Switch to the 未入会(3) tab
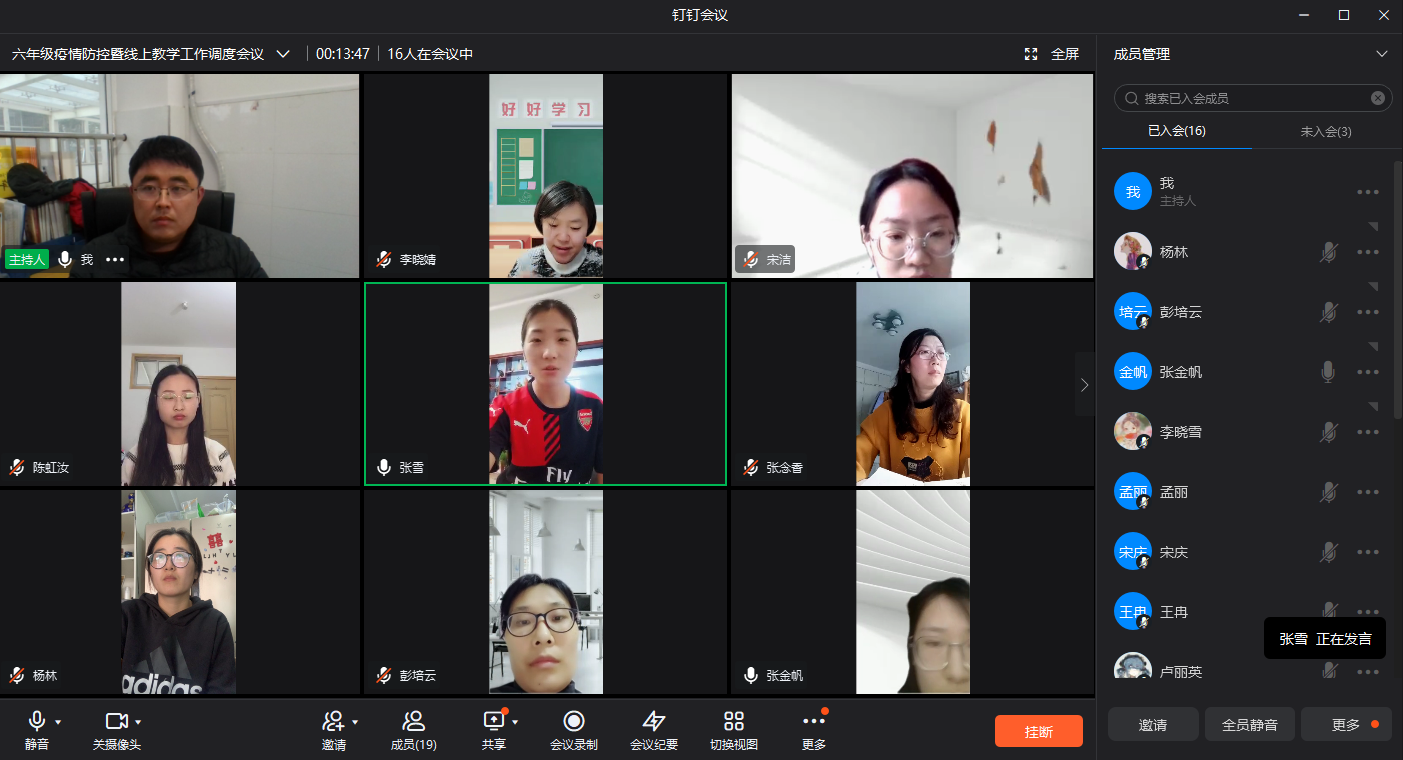1403x760 pixels. 1326,131
